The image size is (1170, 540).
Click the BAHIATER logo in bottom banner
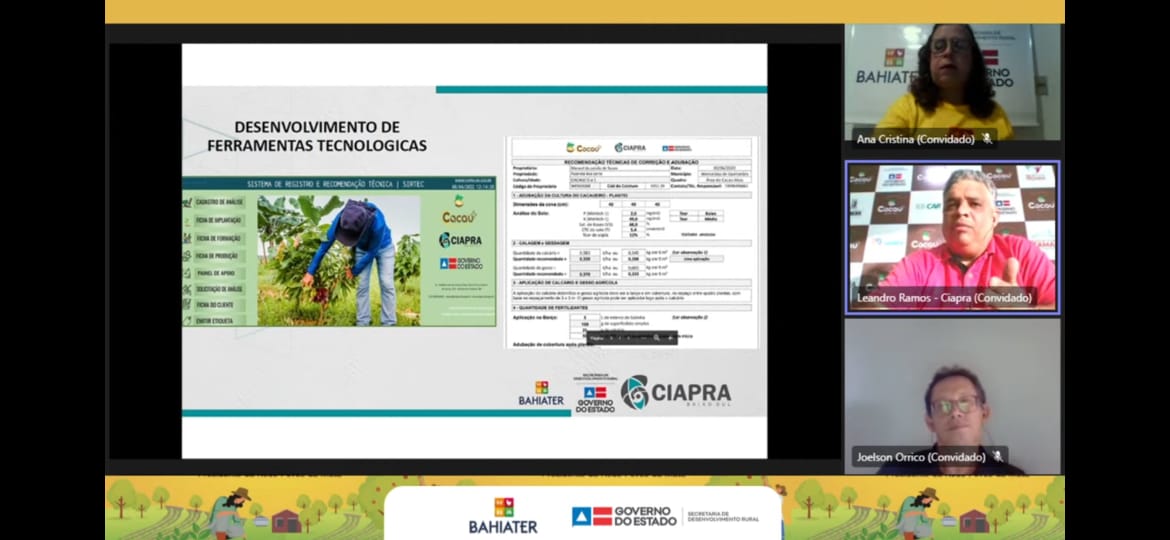(503, 515)
